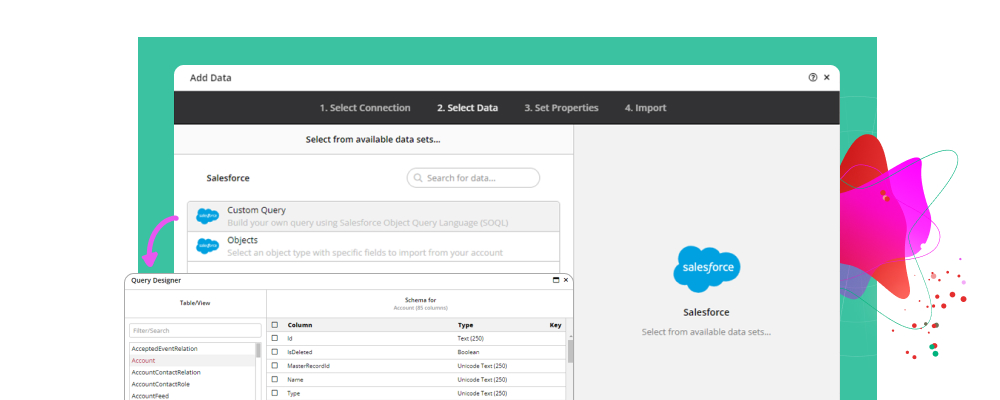Click the large Salesforce cloud logo

pos(707,269)
